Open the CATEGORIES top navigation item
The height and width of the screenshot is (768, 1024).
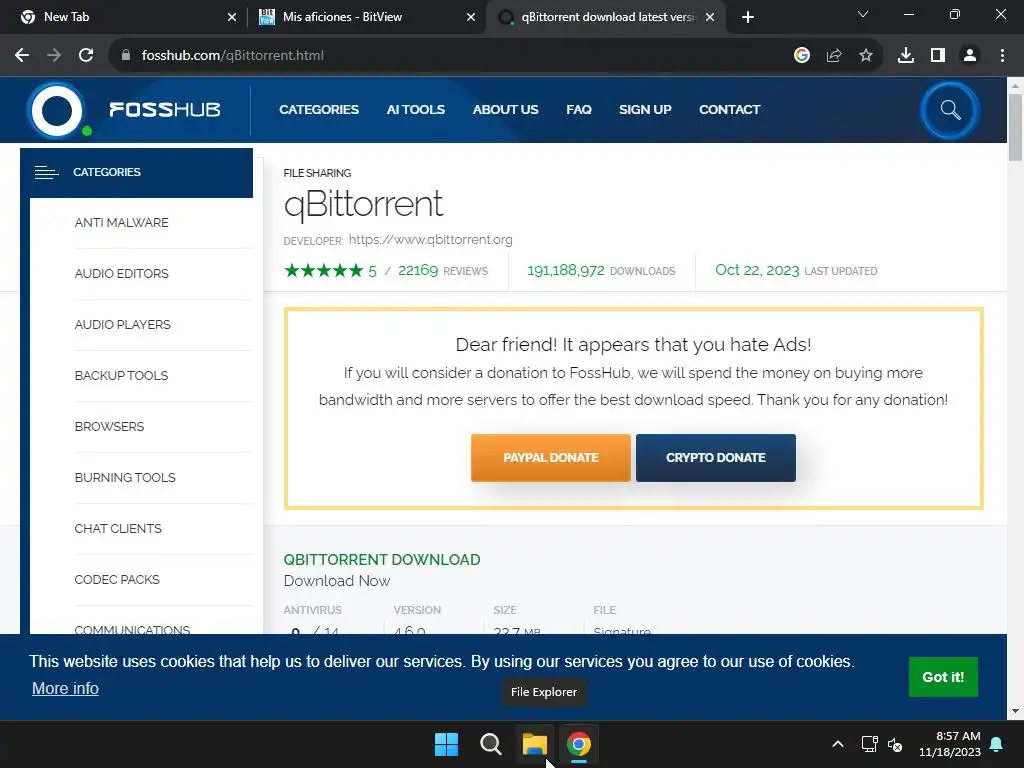click(319, 110)
